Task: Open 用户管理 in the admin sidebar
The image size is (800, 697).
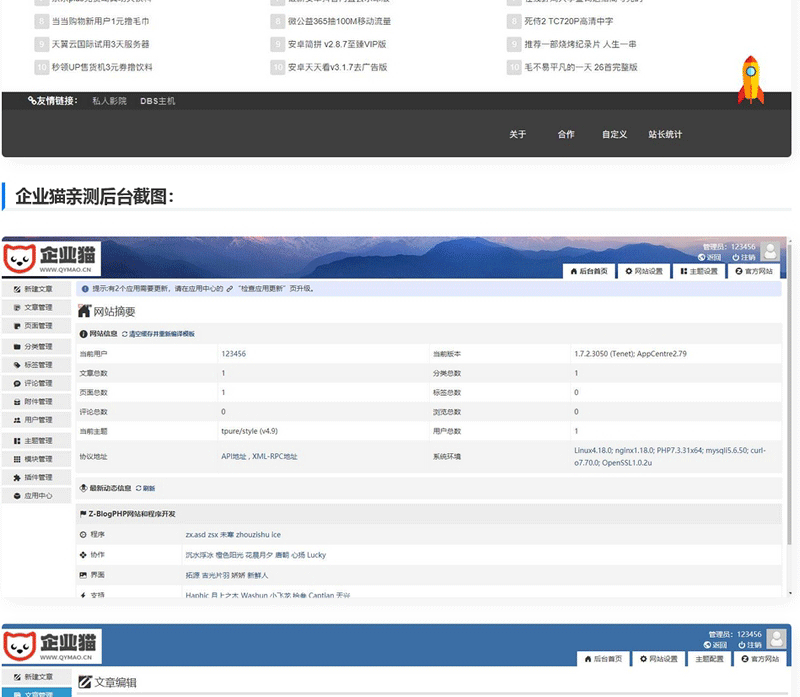Action: (36, 420)
